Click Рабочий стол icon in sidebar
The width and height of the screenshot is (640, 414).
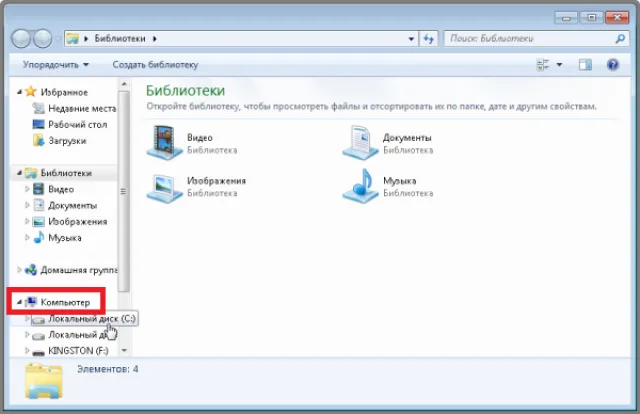(38, 124)
